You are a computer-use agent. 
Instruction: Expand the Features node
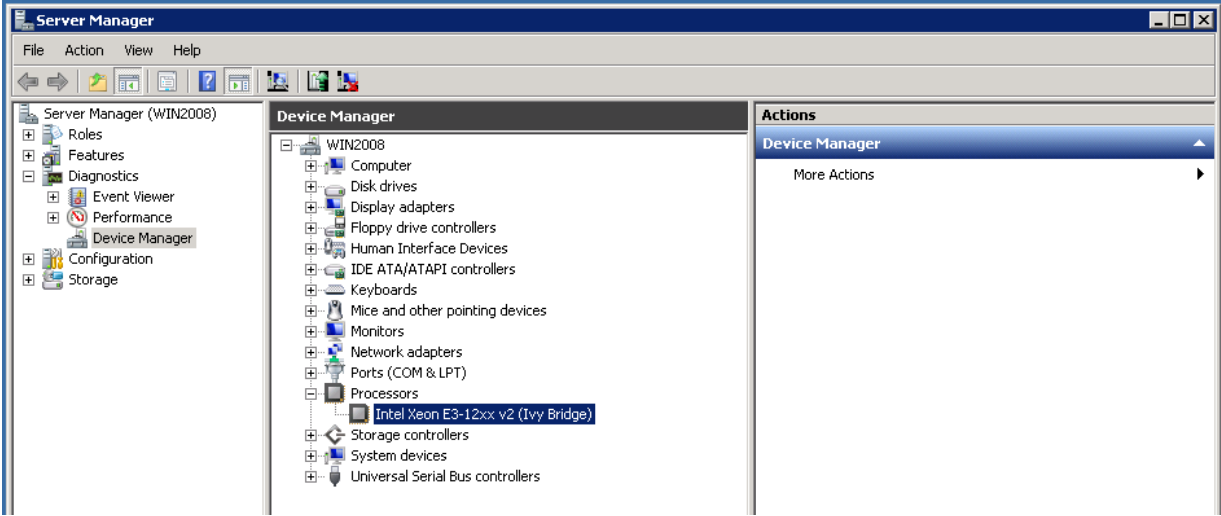coord(30,155)
